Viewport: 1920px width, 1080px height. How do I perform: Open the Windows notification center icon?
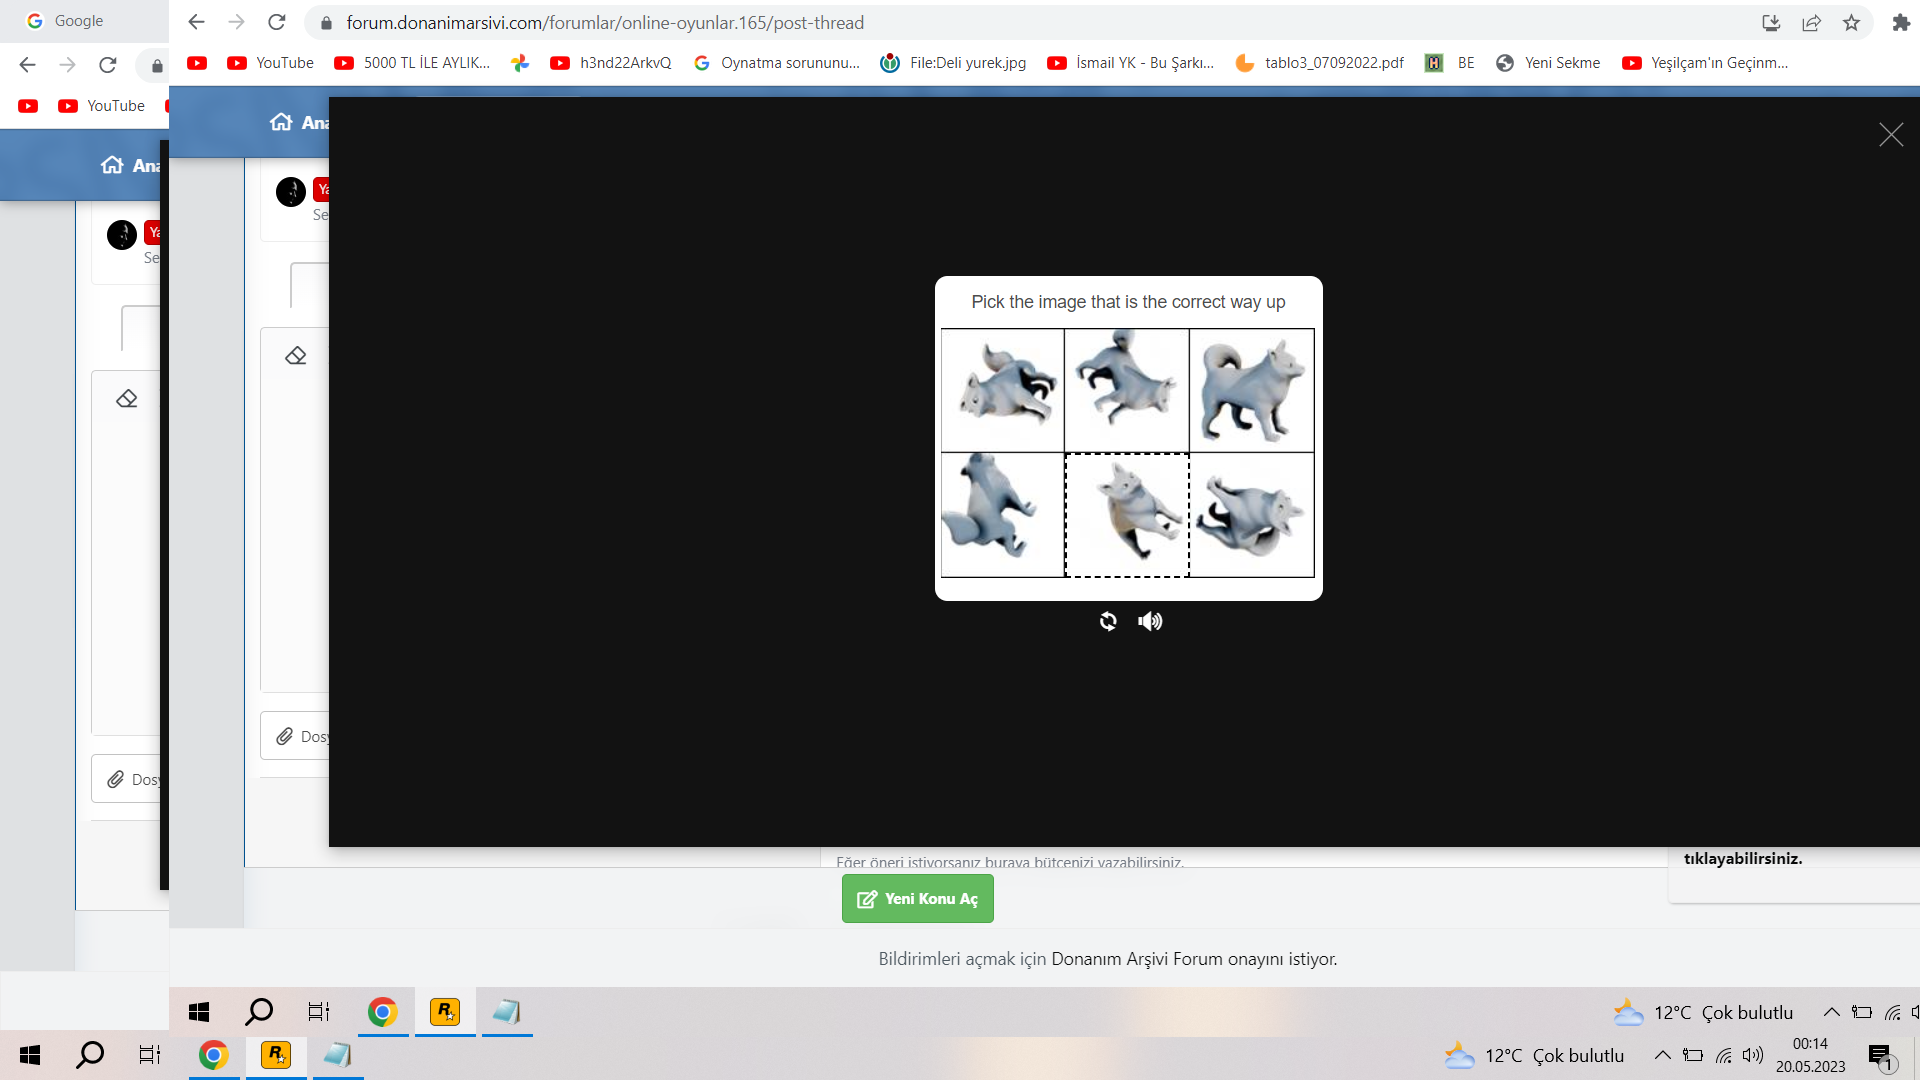[1880, 1056]
